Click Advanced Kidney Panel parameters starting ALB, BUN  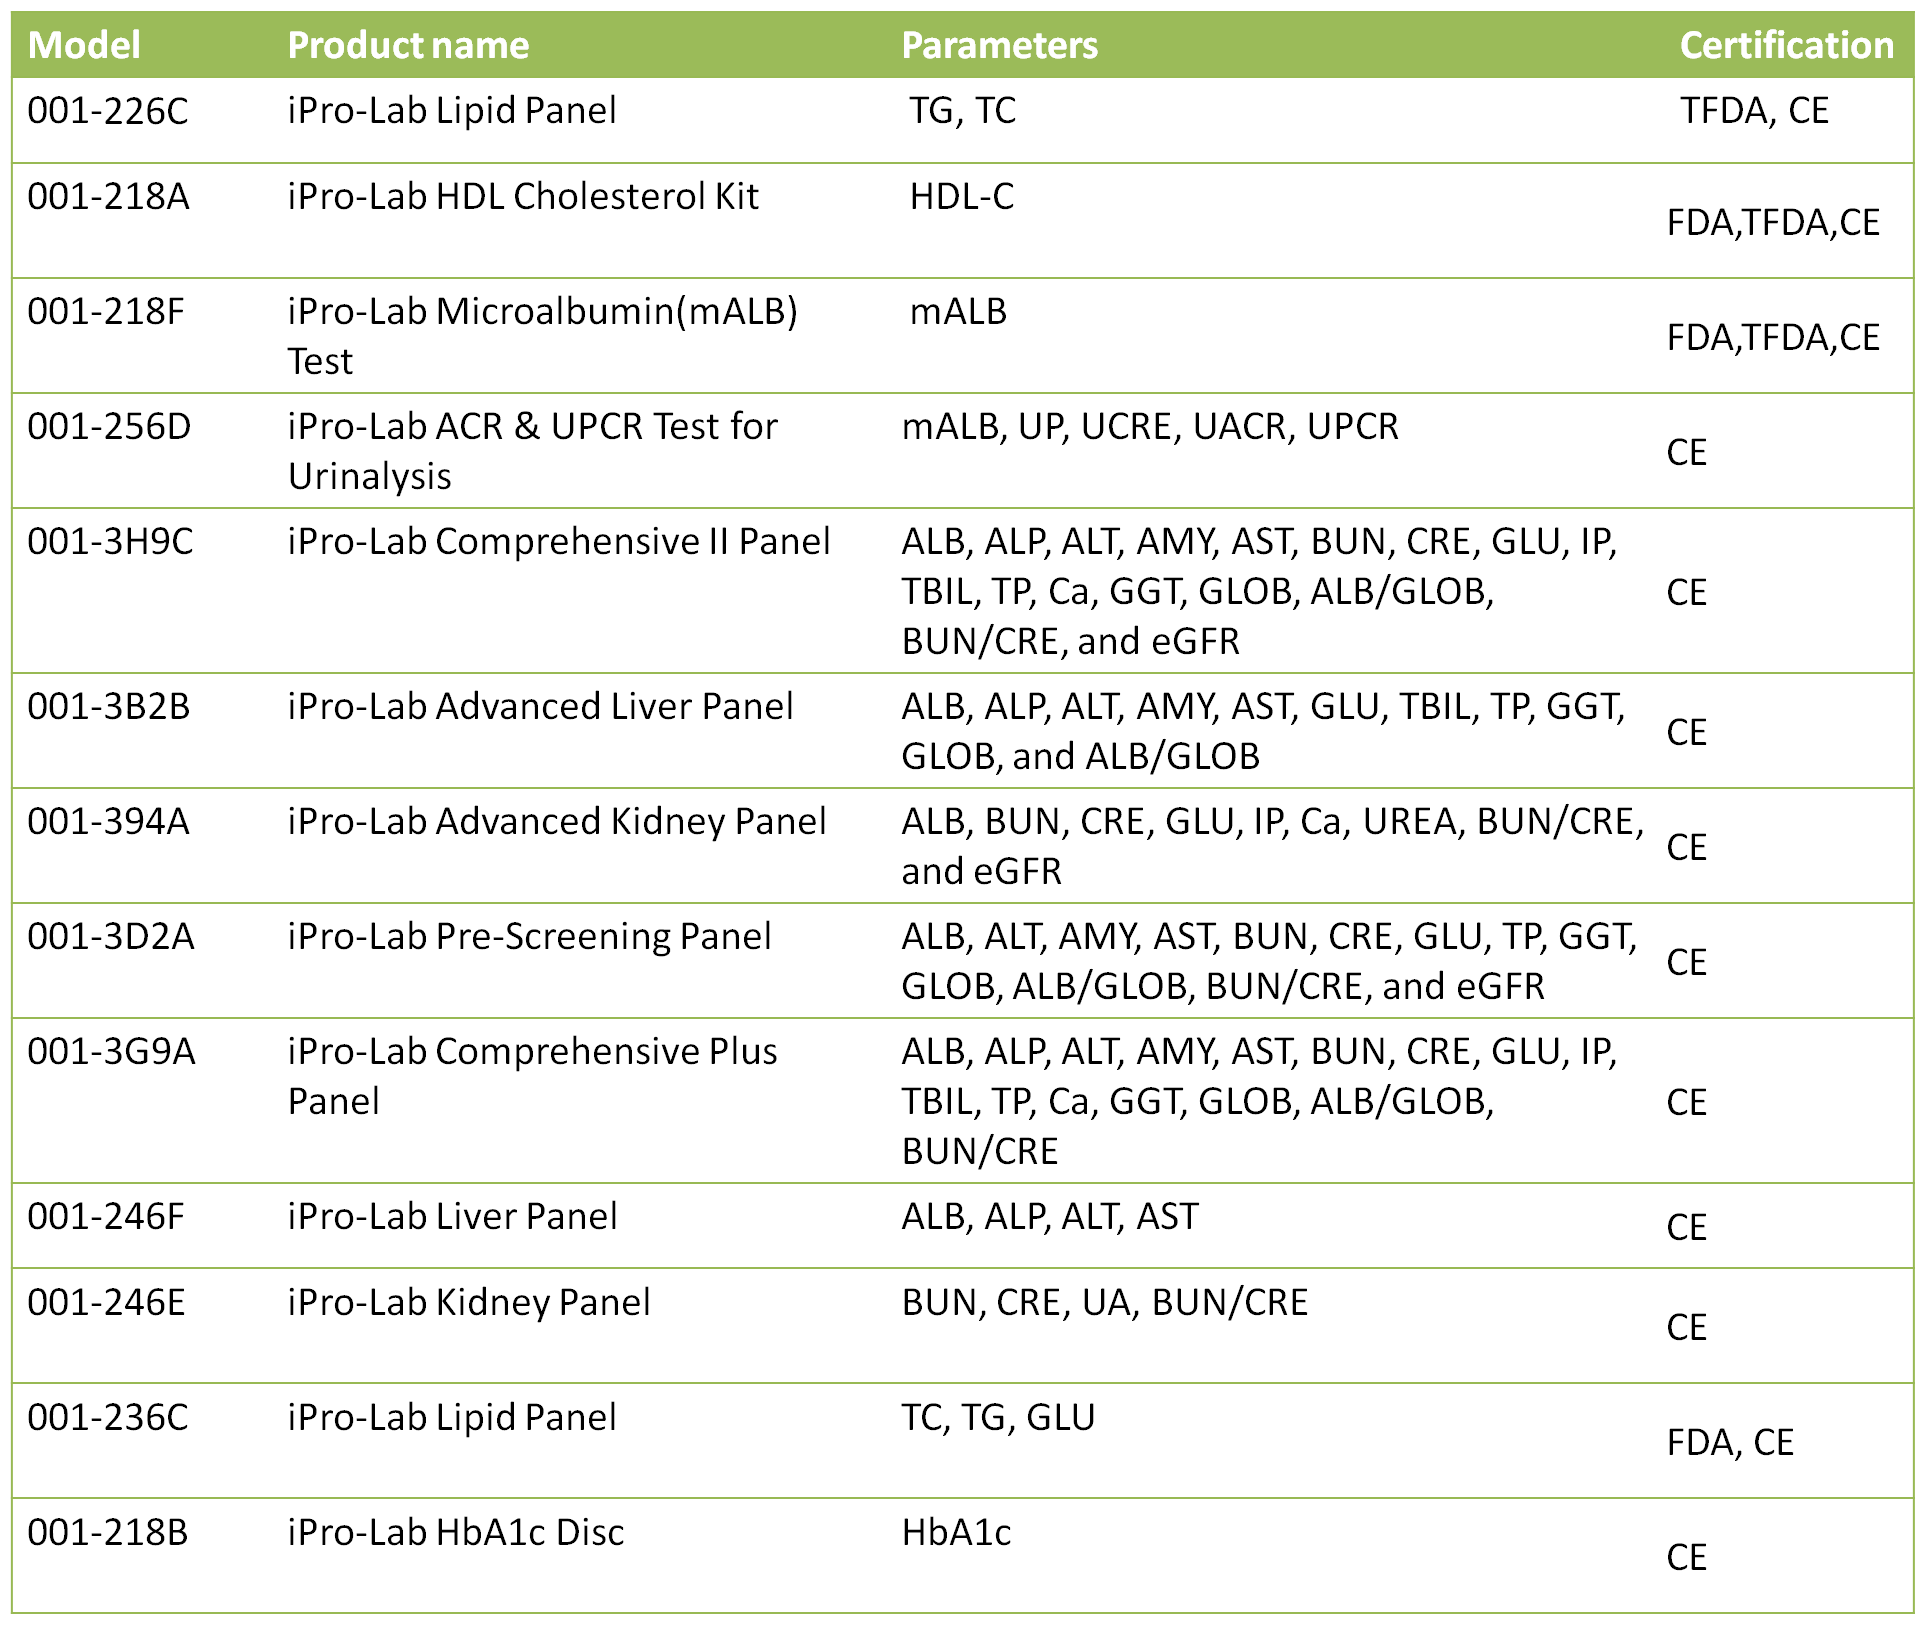[1273, 847]
